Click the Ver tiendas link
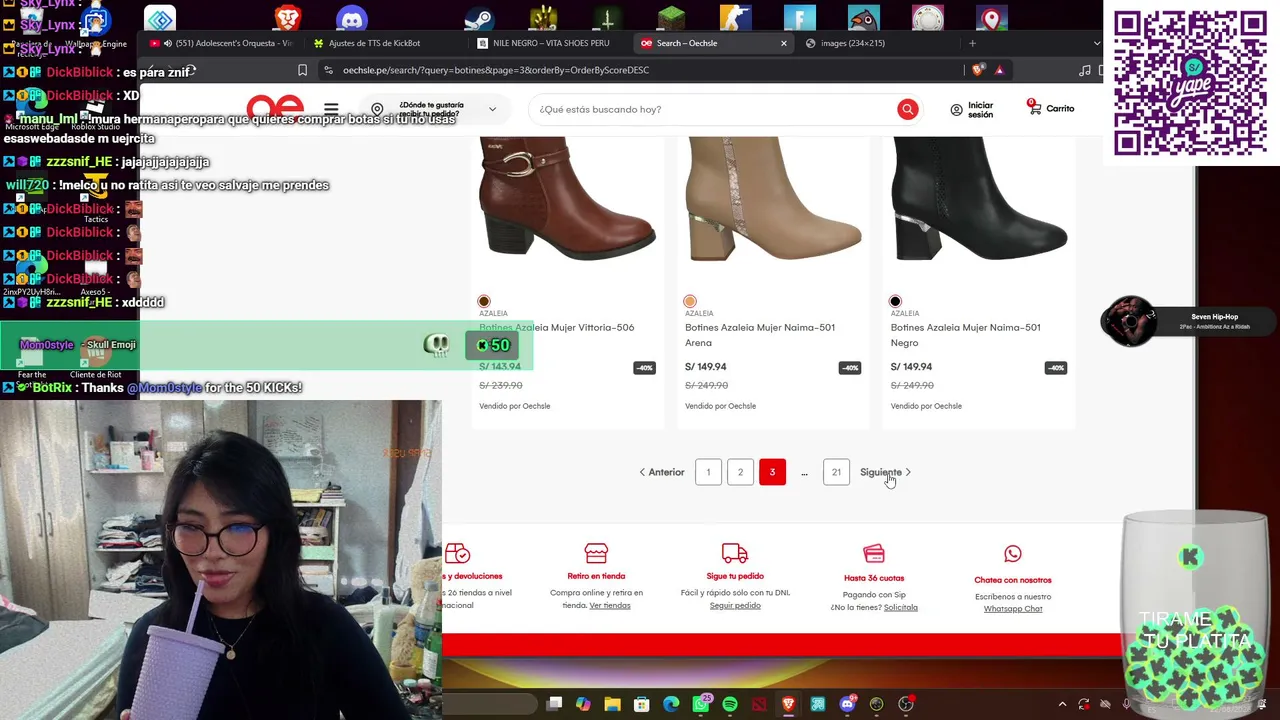Image resolution: width=1280 pixels, height=720 pixels. point(610,606)
